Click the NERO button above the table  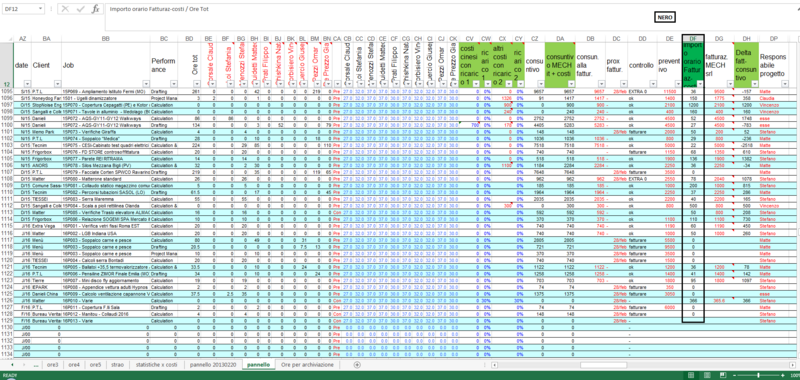click(x=664, y=17)
